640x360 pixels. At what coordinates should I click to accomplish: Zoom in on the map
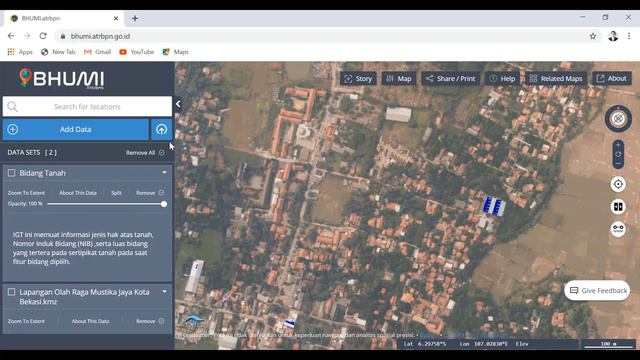(x=618, y=145)
